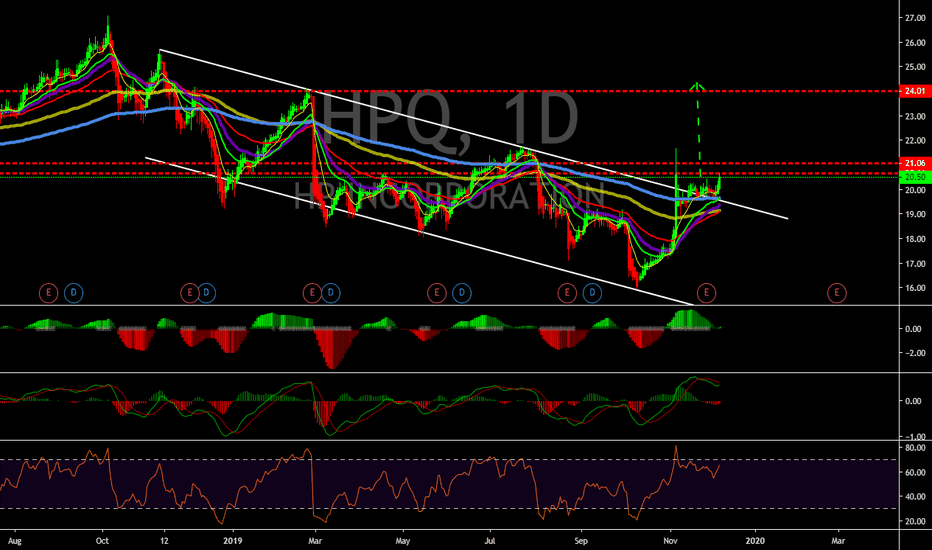932x550 pixels.
Task: Click the 40.00 value on RSI pane axis
Action: click(x=915, y=496)
